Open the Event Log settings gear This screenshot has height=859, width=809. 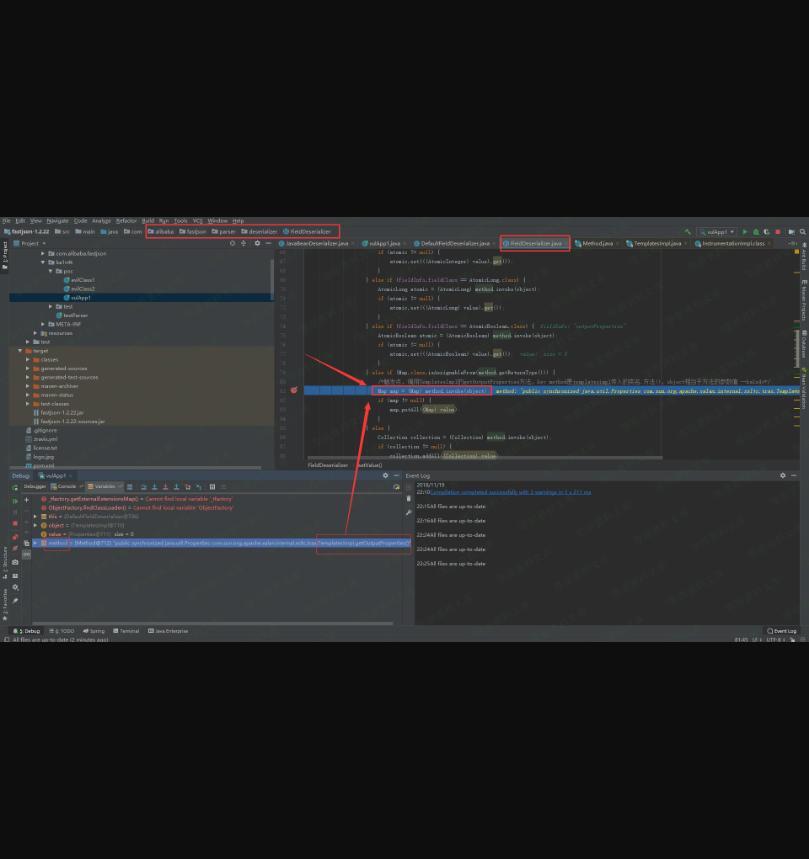[785, 476]
